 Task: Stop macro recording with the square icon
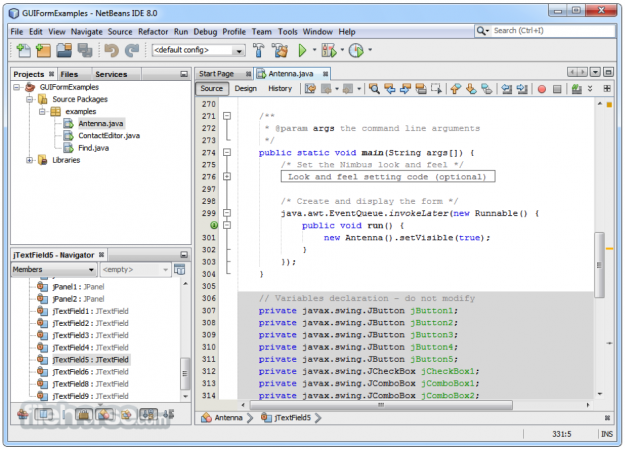(557, 89)
